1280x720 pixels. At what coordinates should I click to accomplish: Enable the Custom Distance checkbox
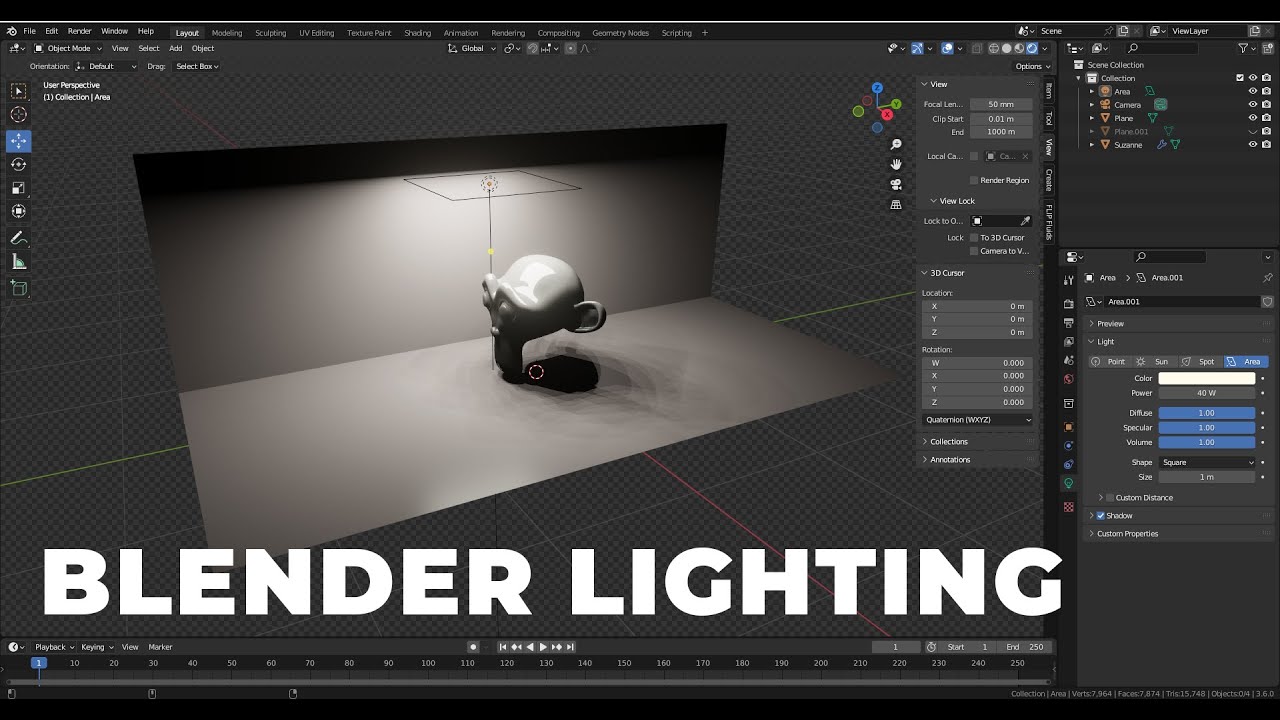coord(1110,497)
